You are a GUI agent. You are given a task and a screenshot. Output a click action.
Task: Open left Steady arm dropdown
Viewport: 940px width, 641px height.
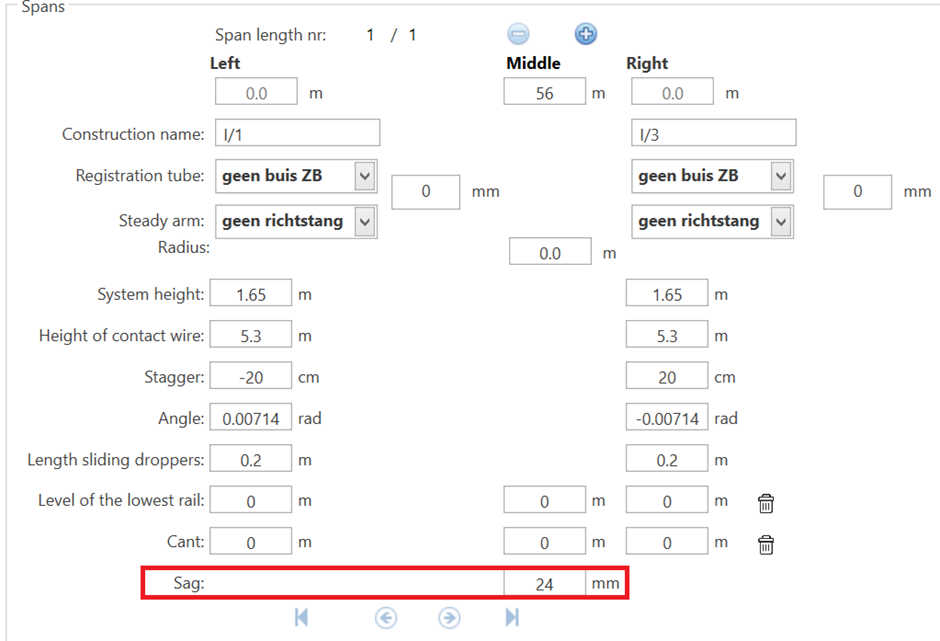[365, 221]
